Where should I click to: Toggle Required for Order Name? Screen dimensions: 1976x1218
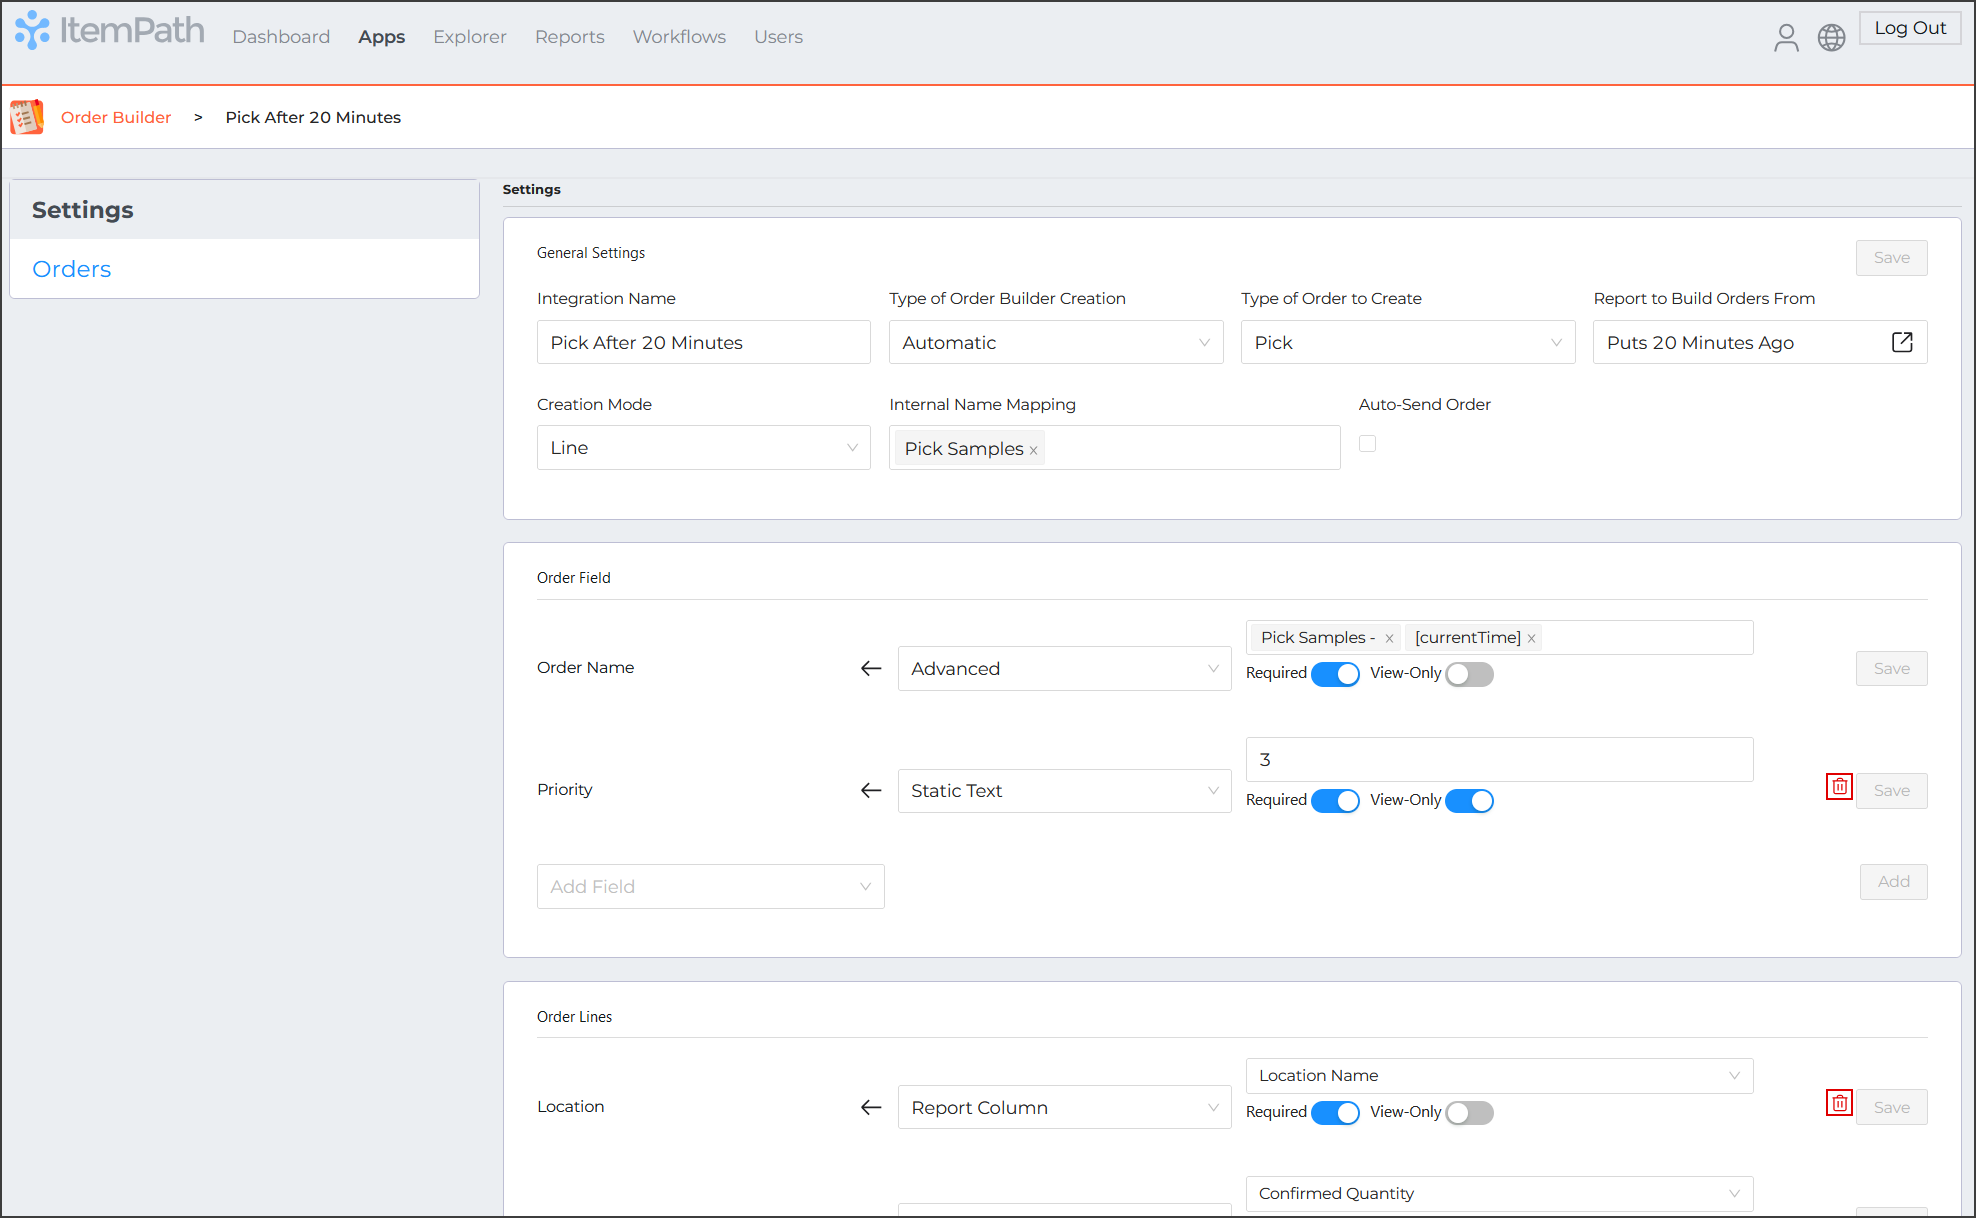tap(1335, 674)
